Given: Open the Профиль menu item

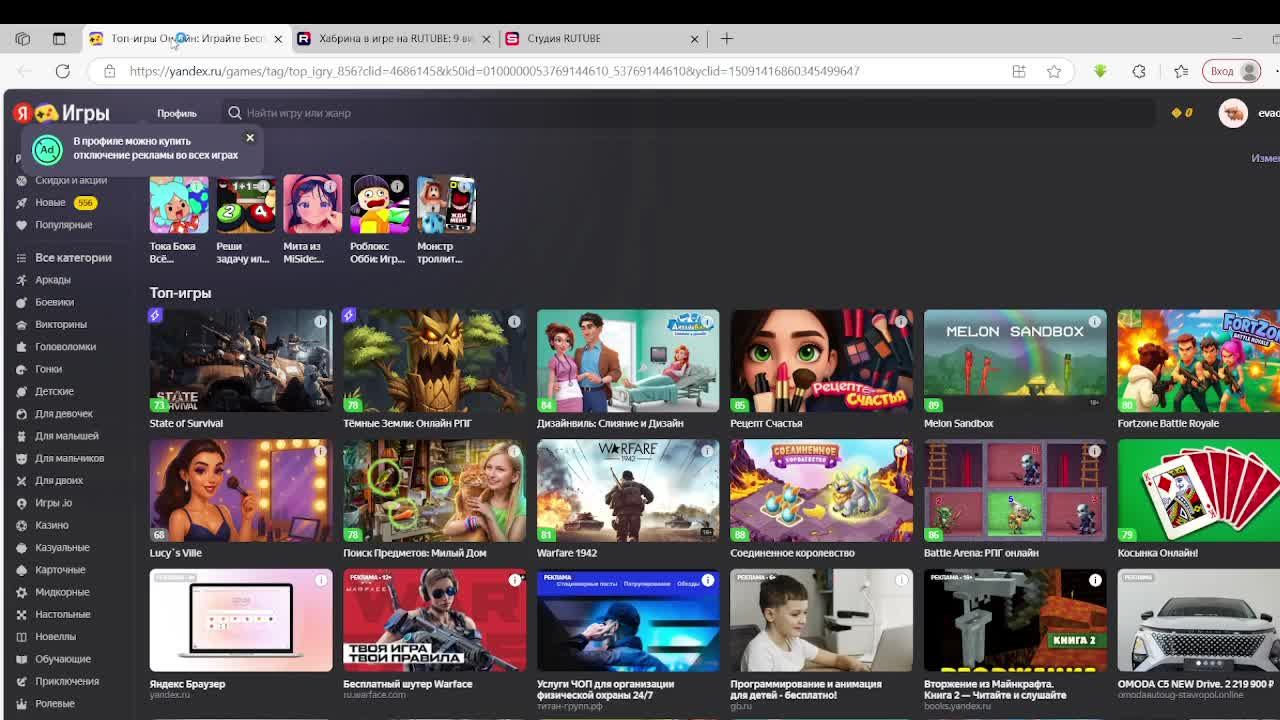Looking at the screenshot, I should point(177,113).
